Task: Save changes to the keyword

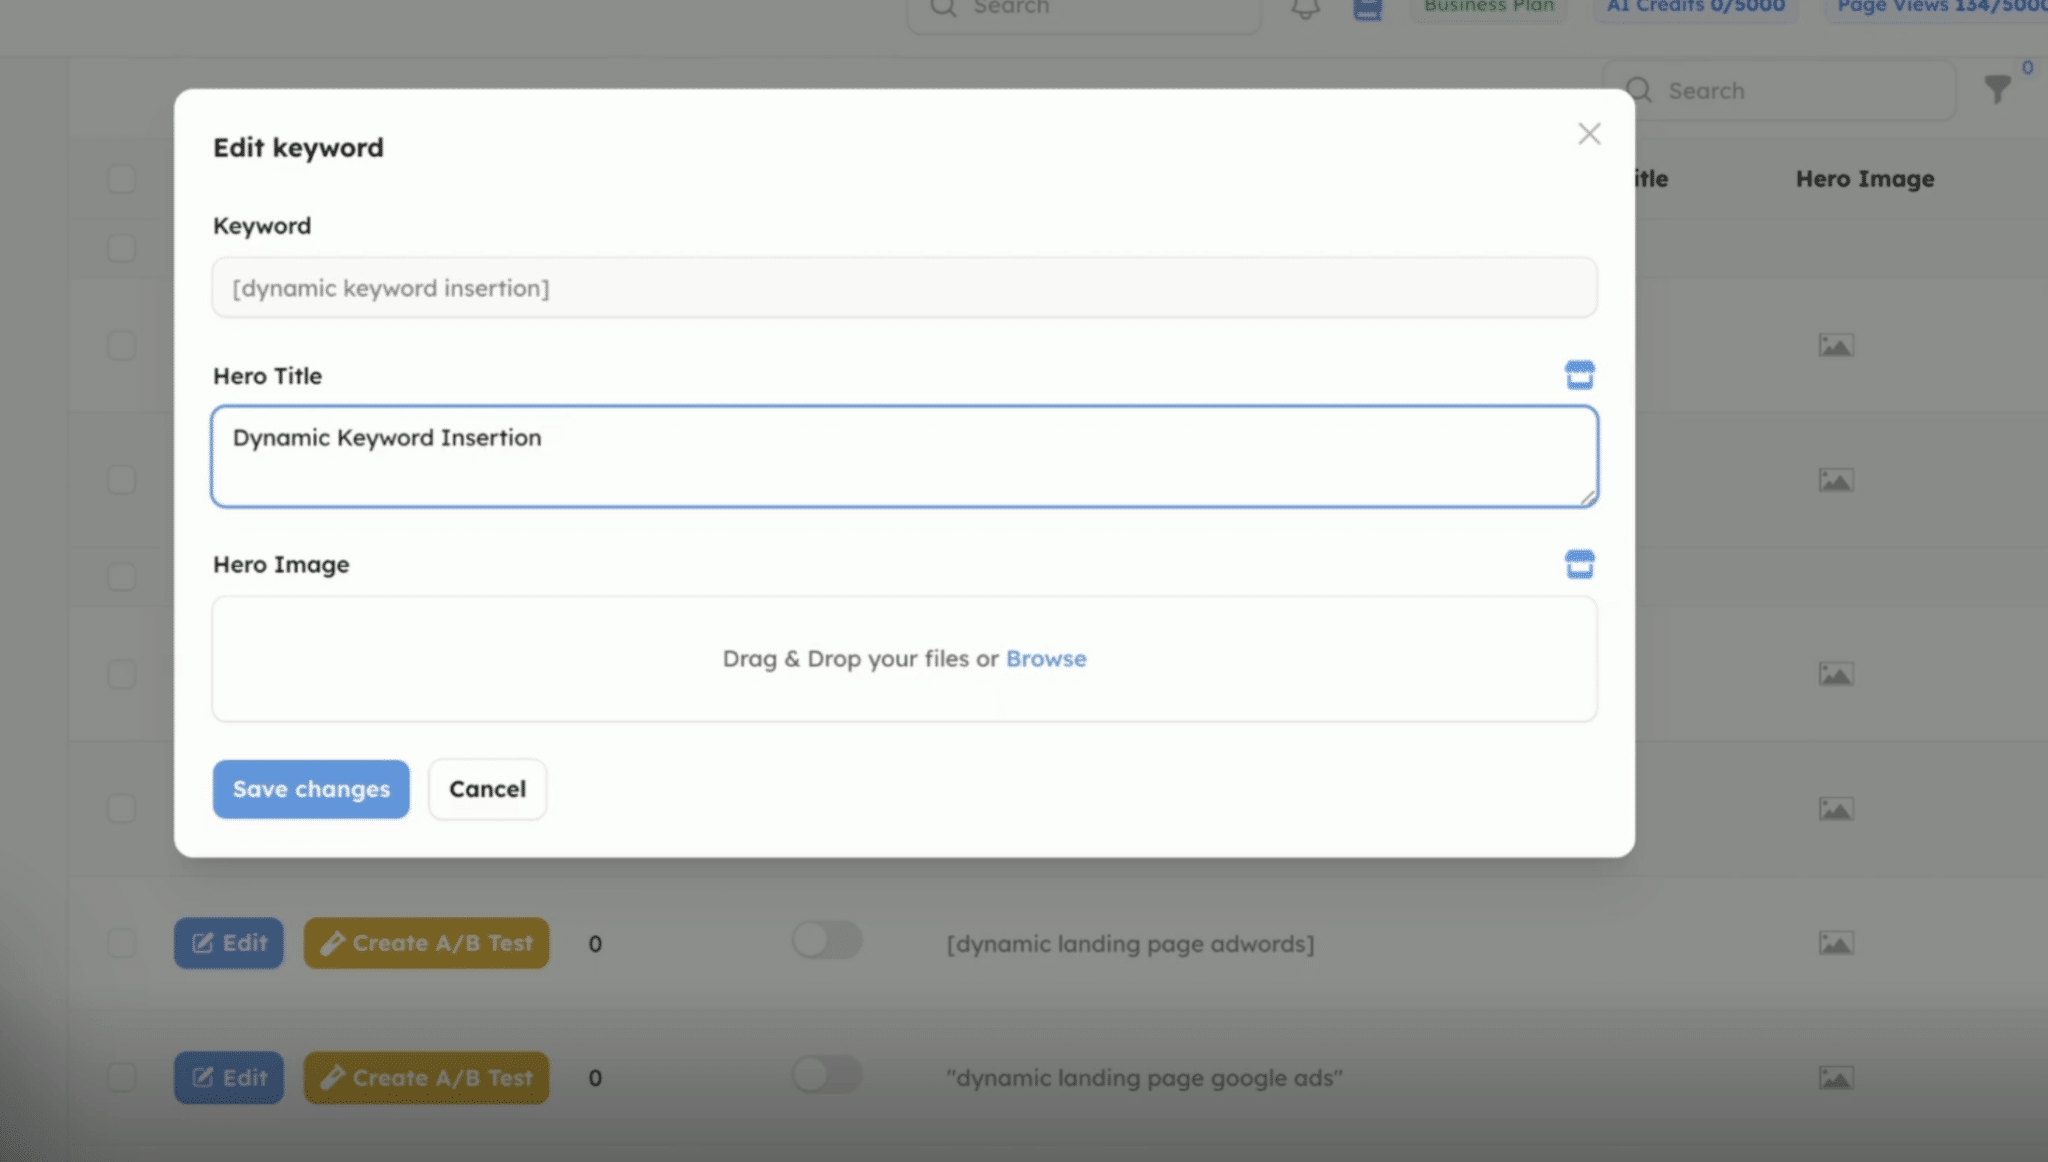Action: 311,789
